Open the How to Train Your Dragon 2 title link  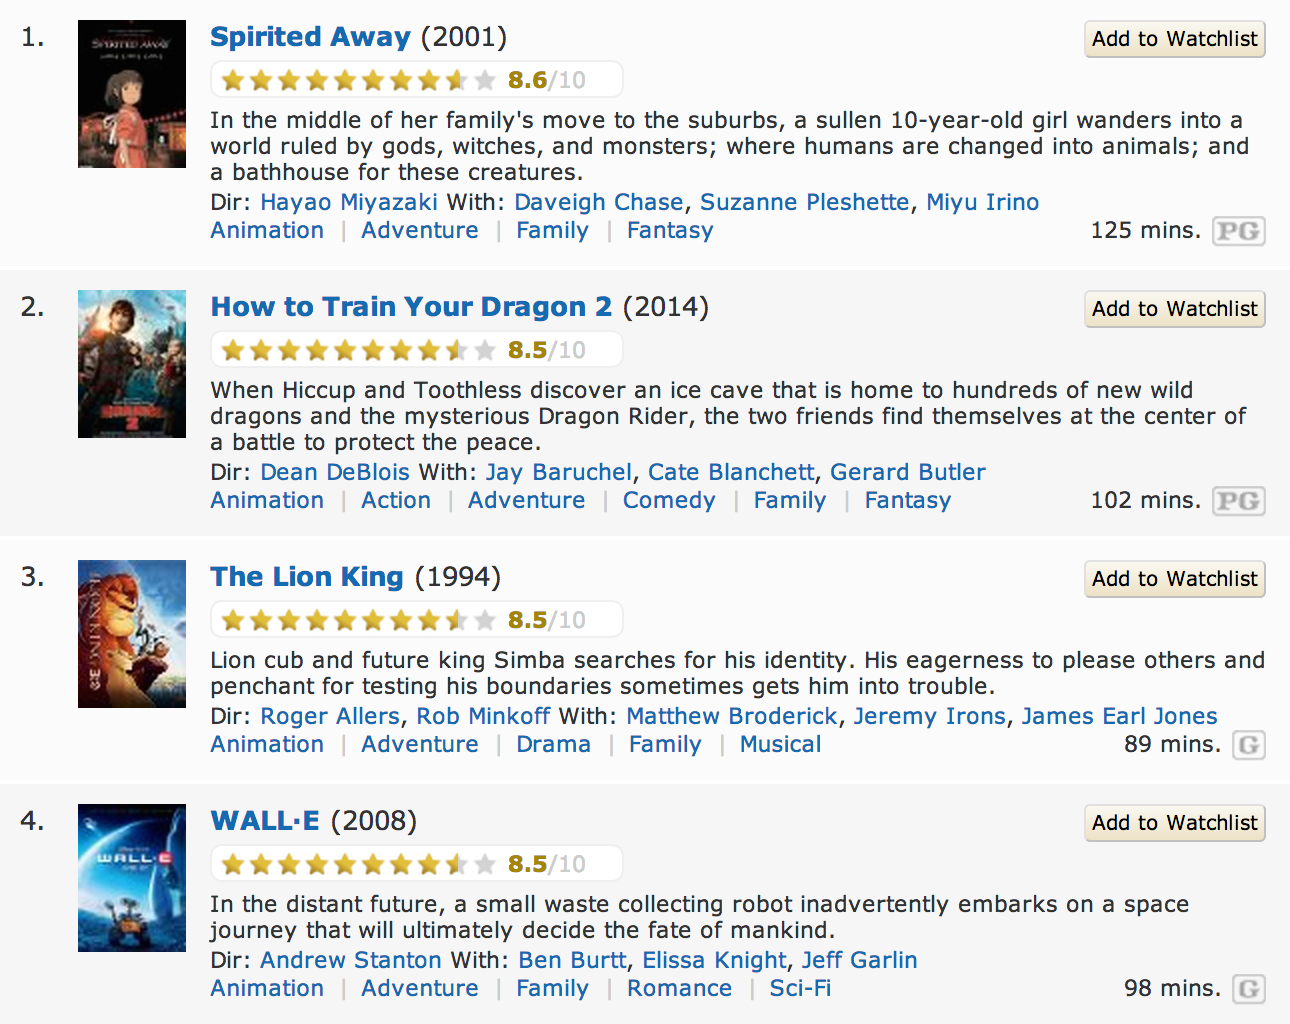[411, 307]
